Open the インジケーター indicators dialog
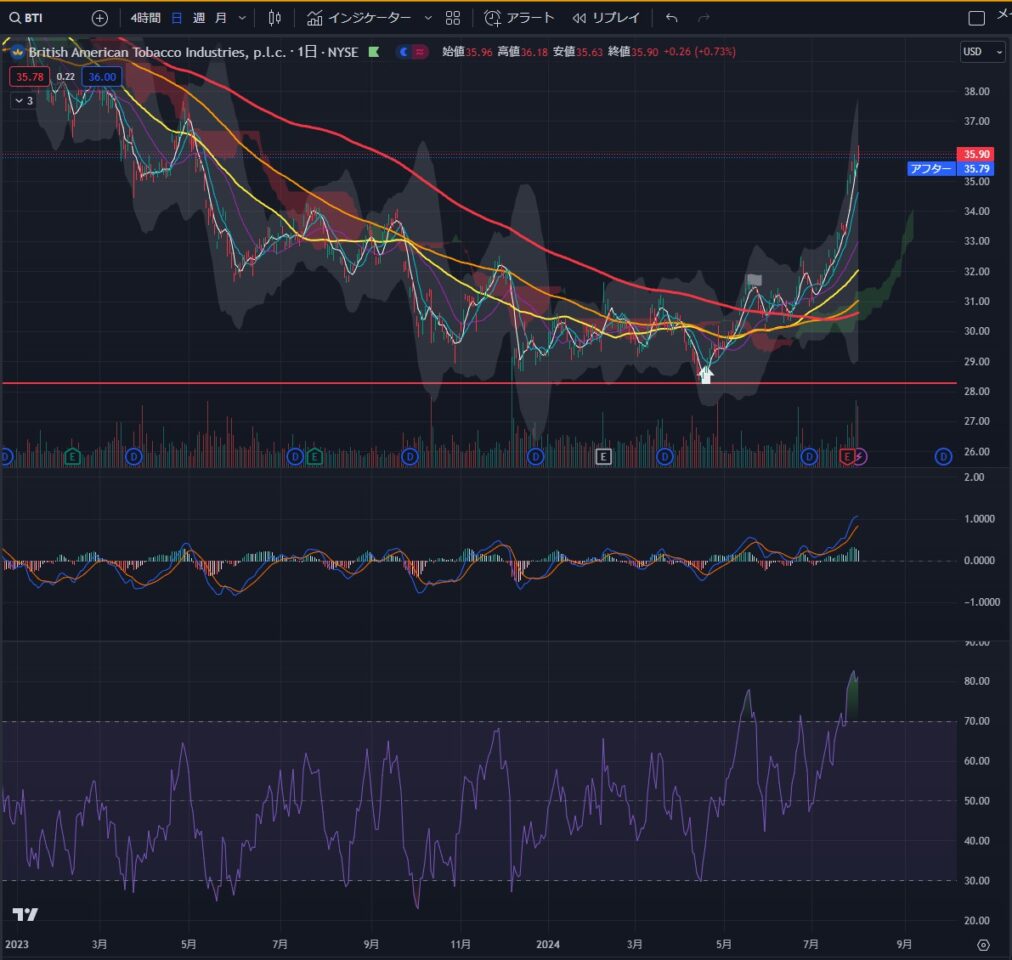This screenshot has width=1012, height=960. (359, 18)
